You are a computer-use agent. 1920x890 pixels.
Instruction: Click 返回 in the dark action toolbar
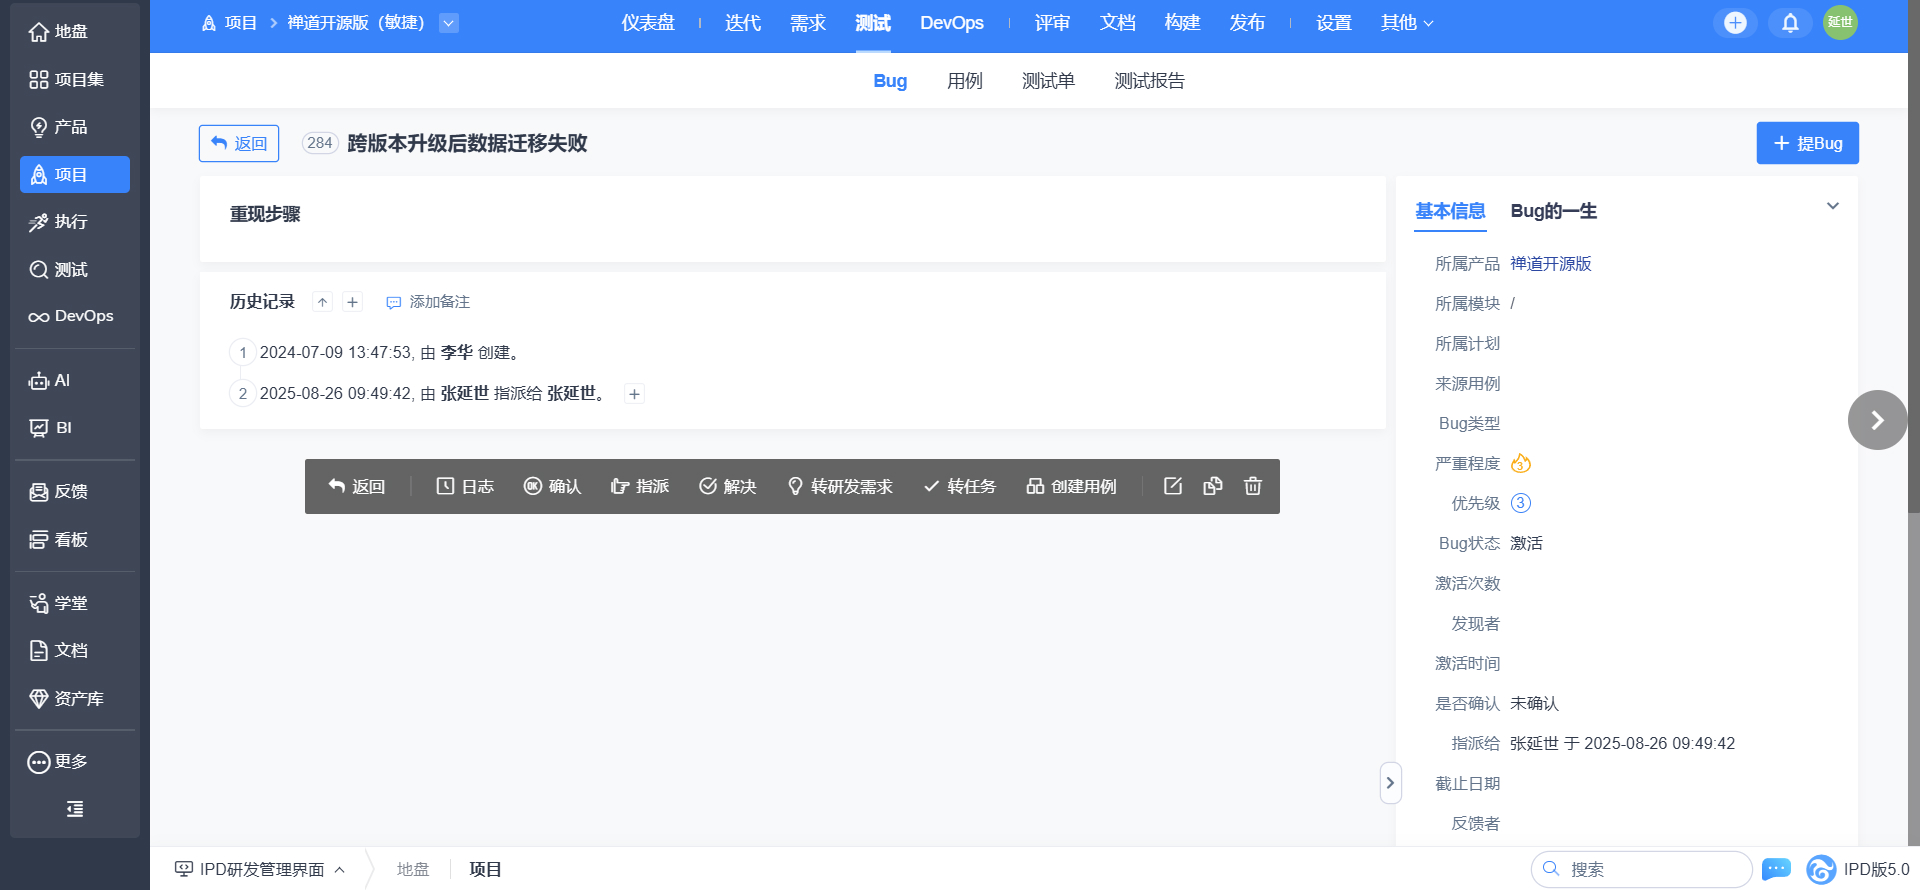[357, 486]
